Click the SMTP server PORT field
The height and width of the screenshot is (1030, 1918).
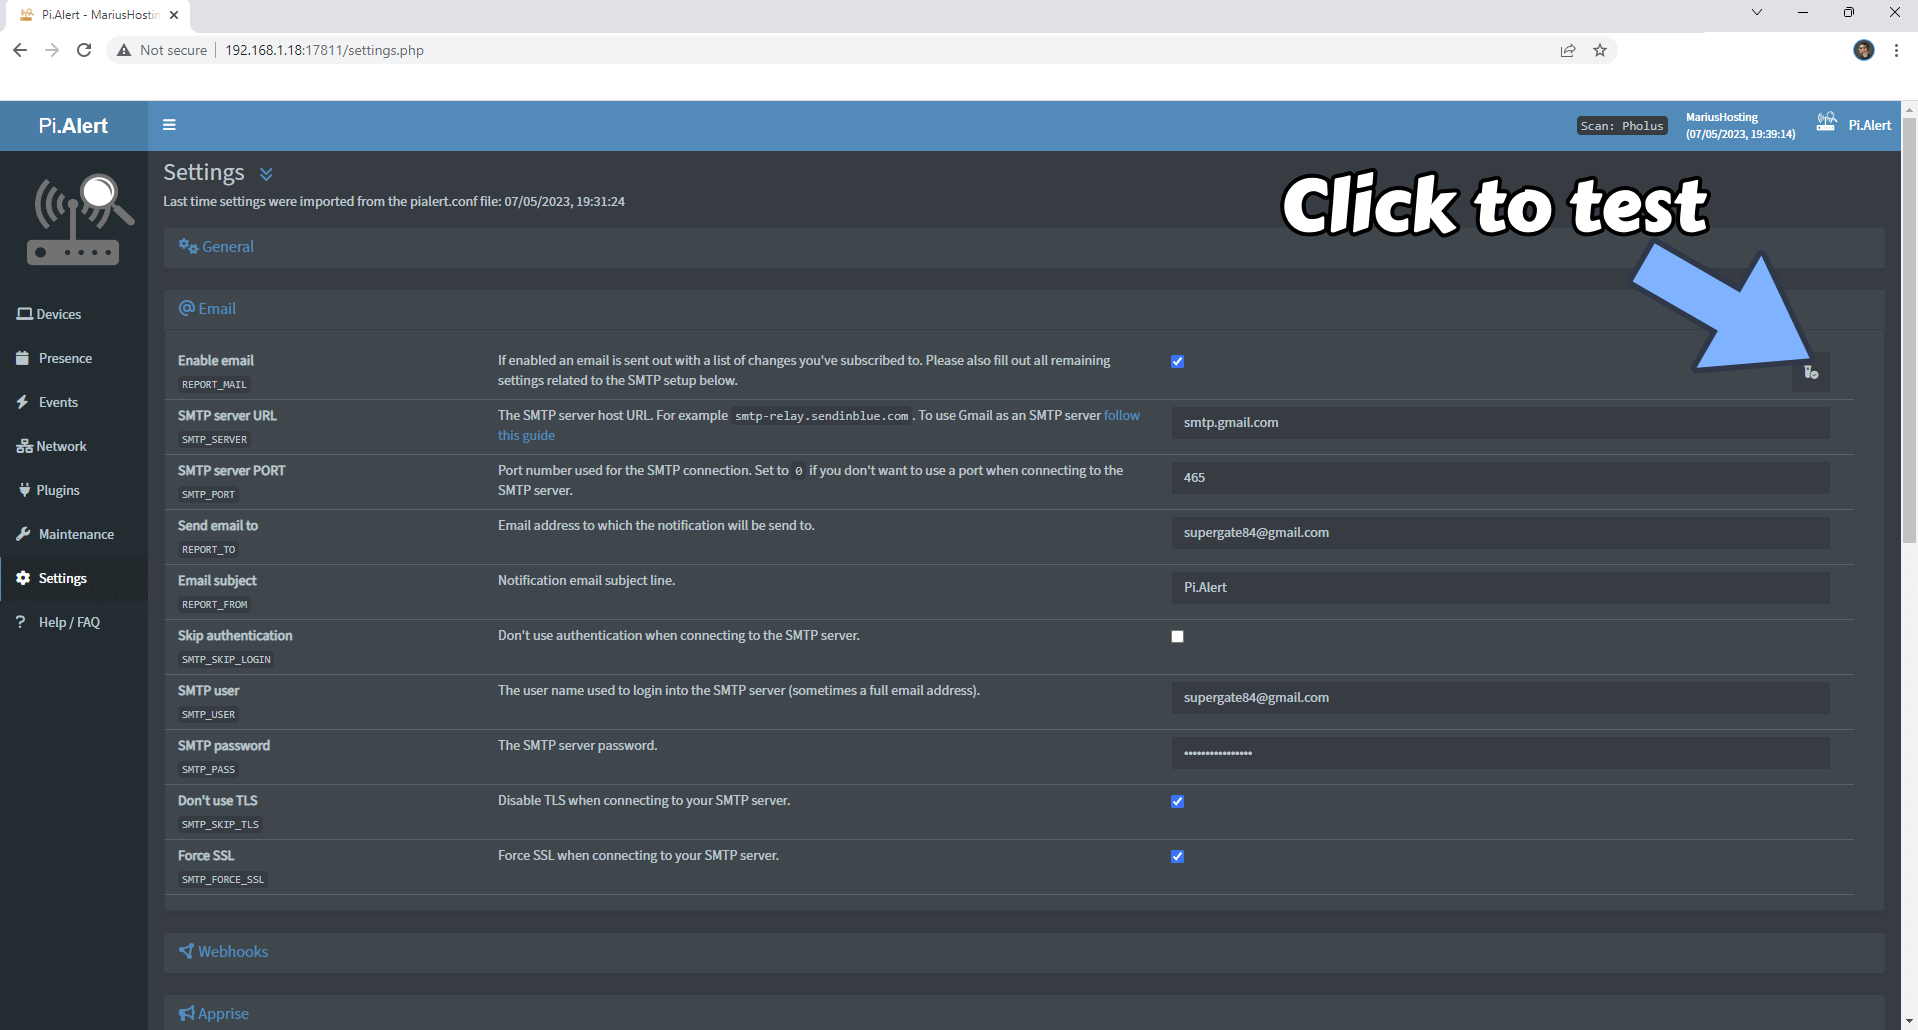[x=1500, y=478]
